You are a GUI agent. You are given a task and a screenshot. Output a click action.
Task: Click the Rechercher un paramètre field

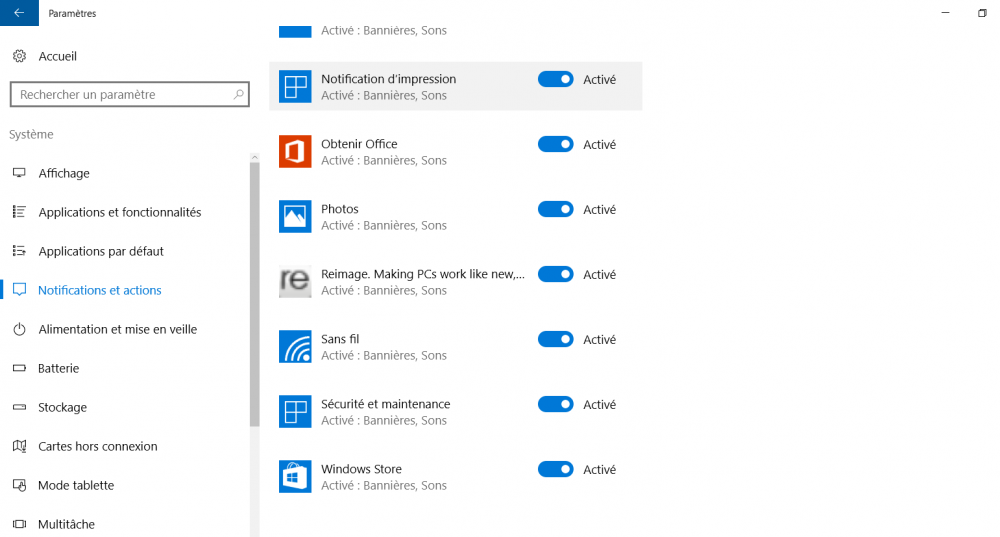tap(129, 94)
